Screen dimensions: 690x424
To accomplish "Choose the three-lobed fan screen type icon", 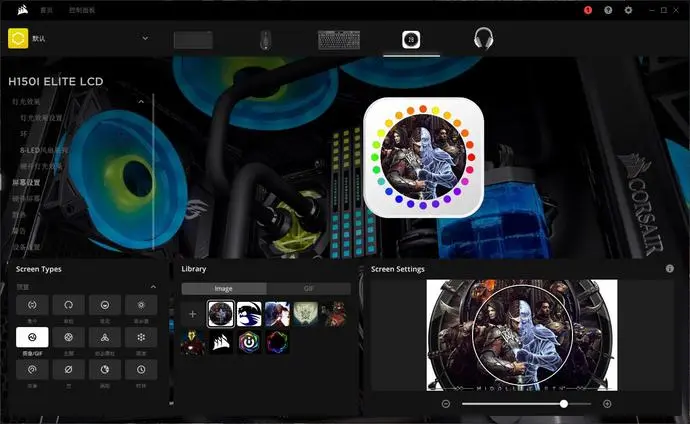I will point(105,337).
